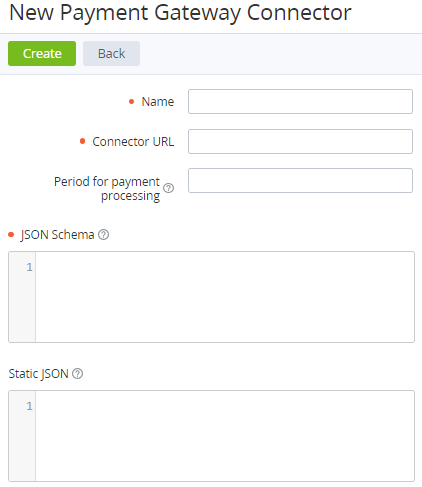Open the help icon next to Static JSON

point(78,374)
